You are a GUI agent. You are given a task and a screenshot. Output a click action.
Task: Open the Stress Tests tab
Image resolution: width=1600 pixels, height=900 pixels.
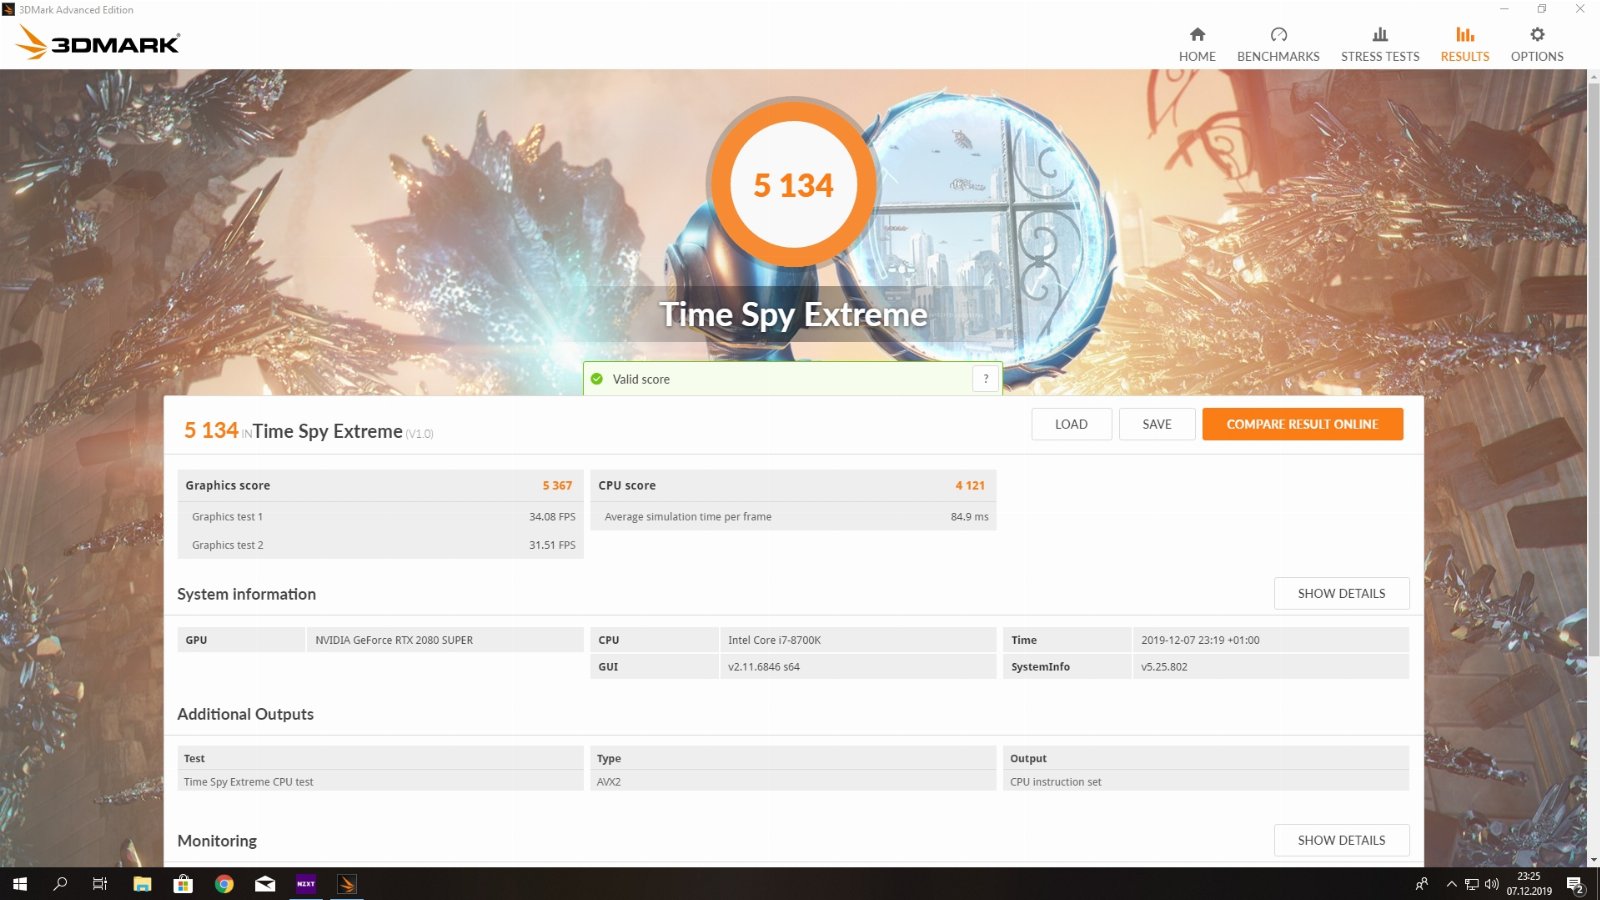coord(1380,45)
